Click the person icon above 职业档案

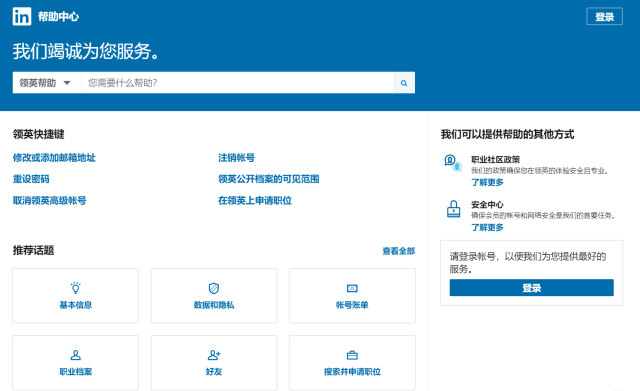[x=76, y=355]
